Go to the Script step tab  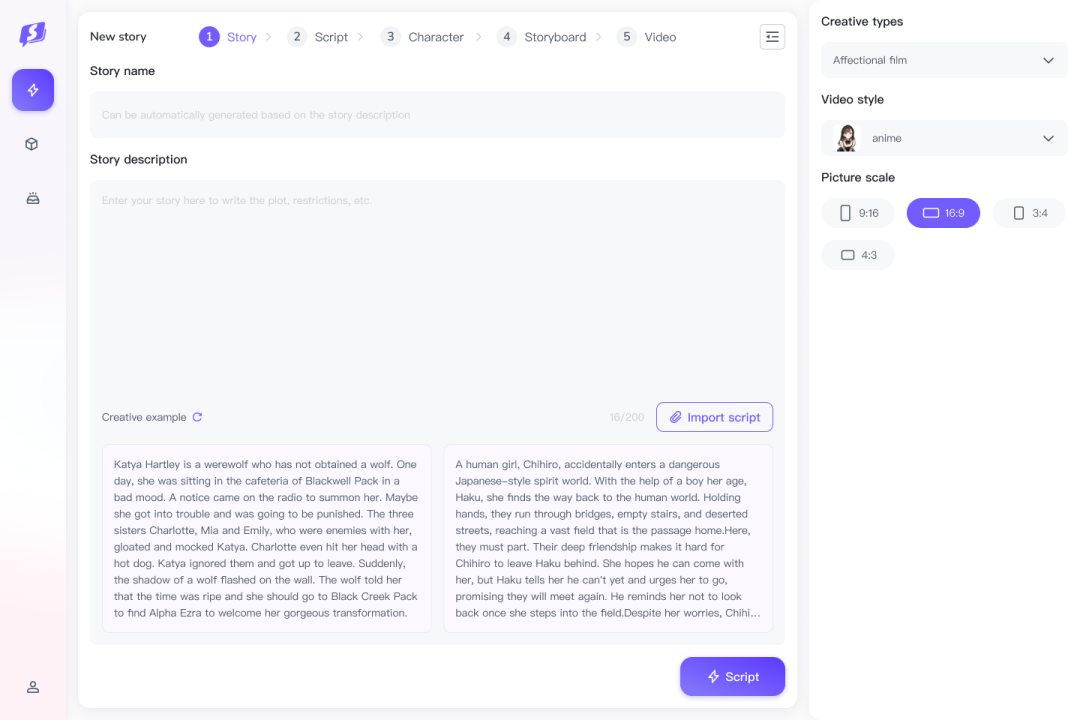pos(318,37)
